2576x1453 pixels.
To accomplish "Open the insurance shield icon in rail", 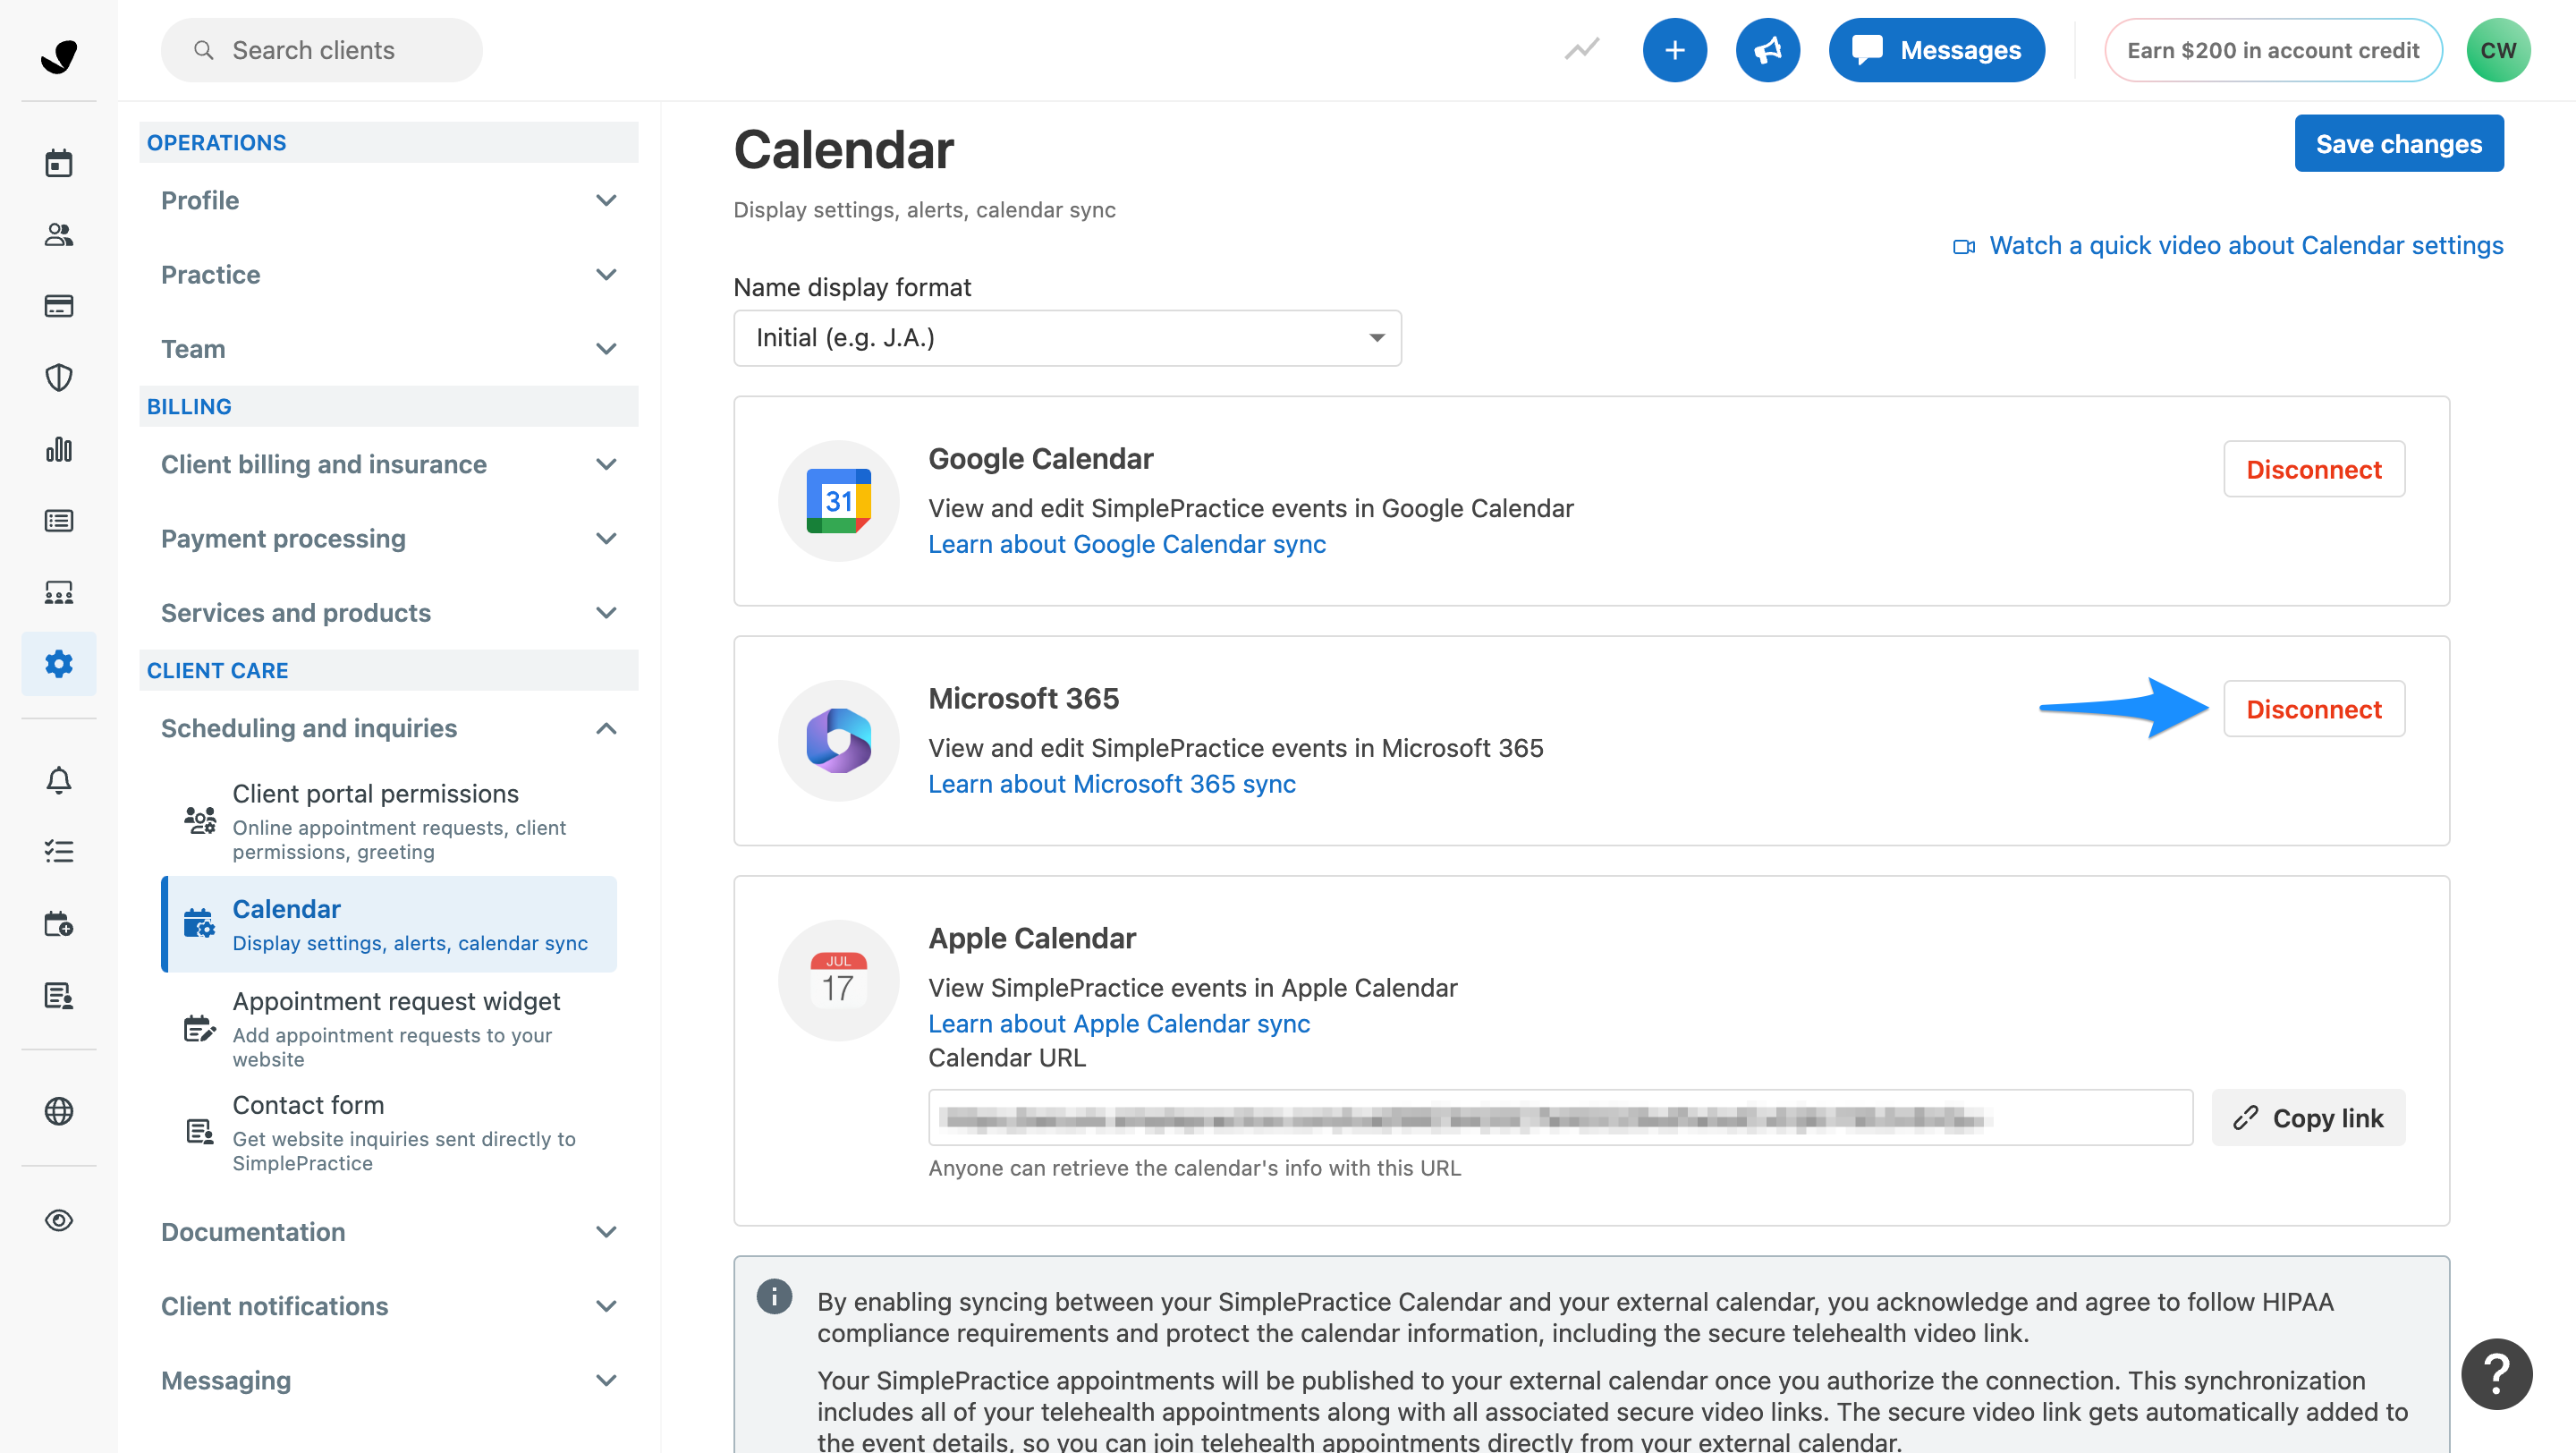I will tap(59, 377).
